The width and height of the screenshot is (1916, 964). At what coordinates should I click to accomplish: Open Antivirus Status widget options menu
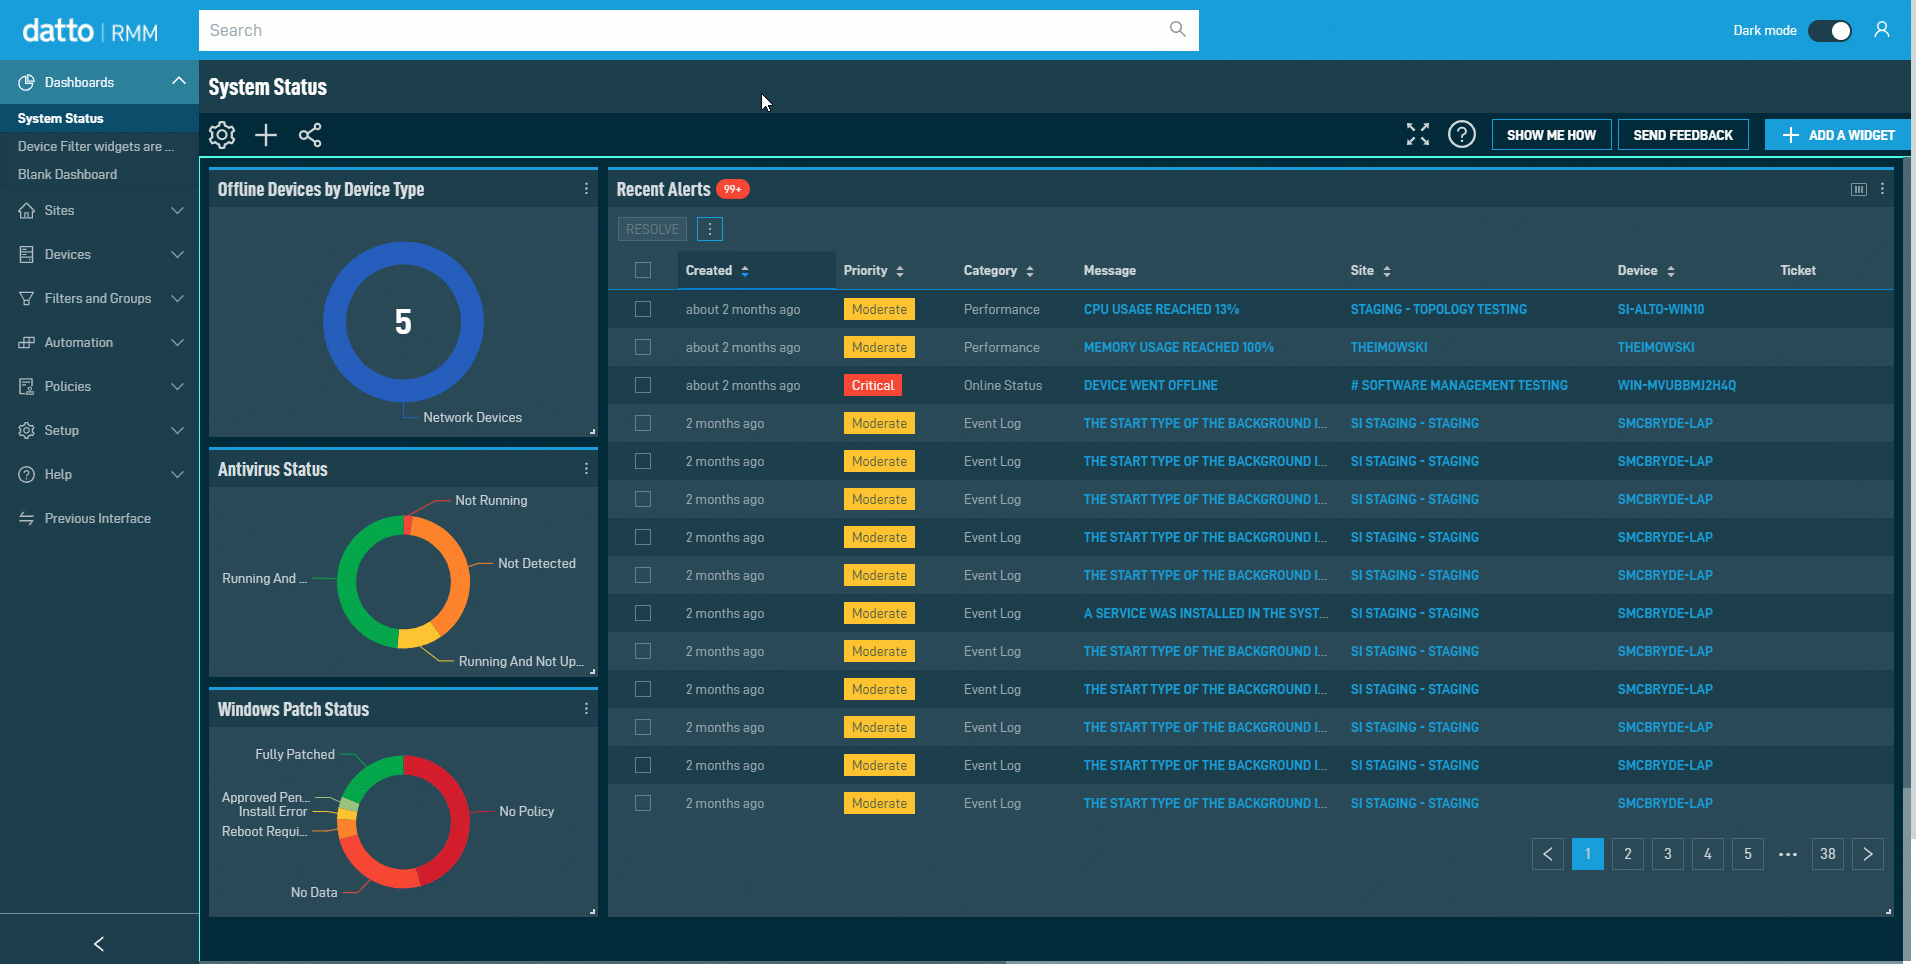coord(586,468)
